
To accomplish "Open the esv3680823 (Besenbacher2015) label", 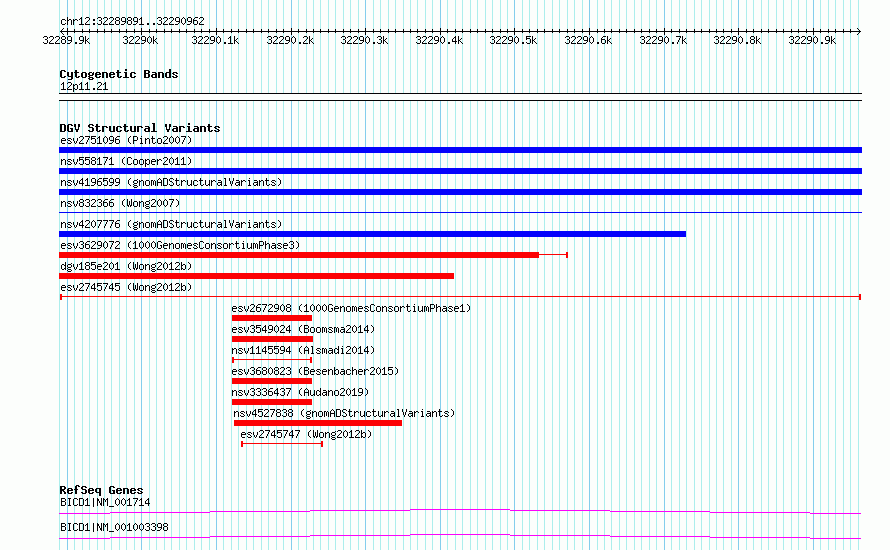I will click(x=315, y=371).
